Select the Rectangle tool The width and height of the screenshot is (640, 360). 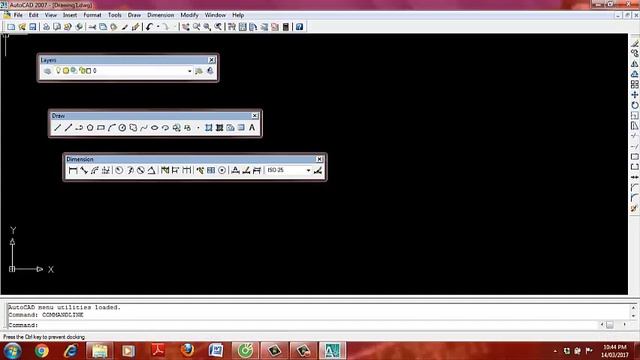click(x=101, y=128)
